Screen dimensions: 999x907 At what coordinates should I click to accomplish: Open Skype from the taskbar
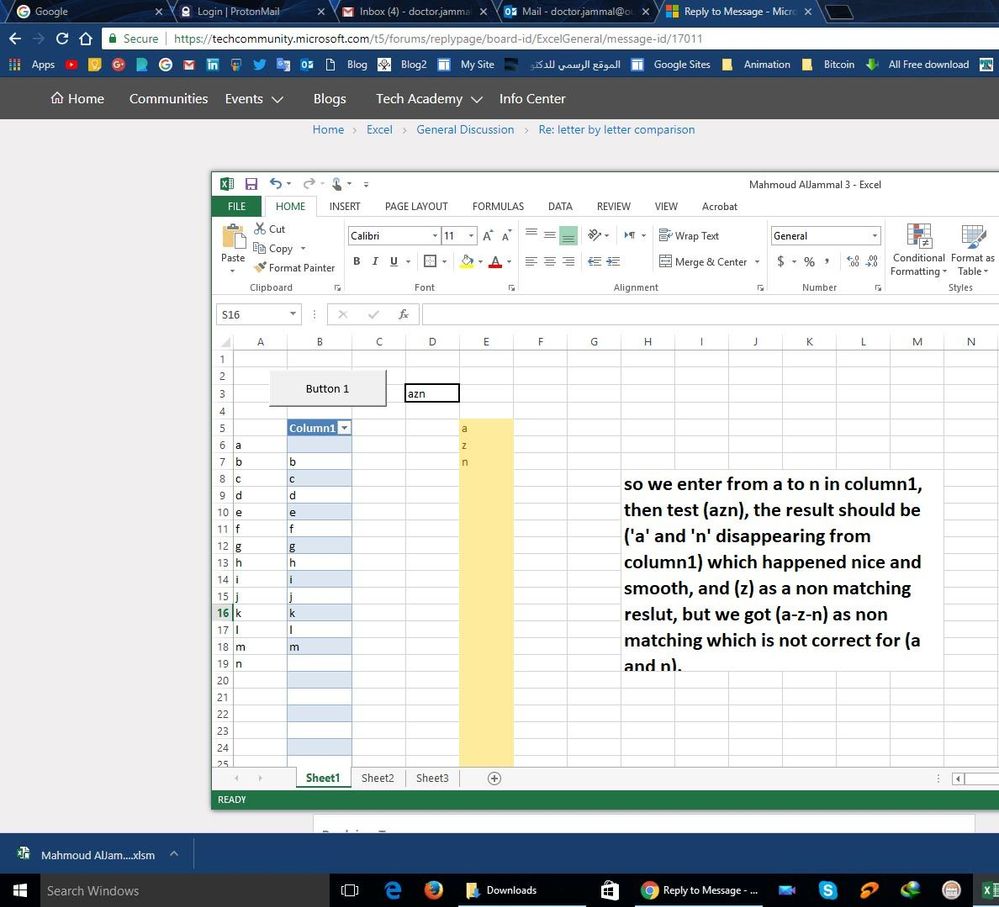point(828,890)
